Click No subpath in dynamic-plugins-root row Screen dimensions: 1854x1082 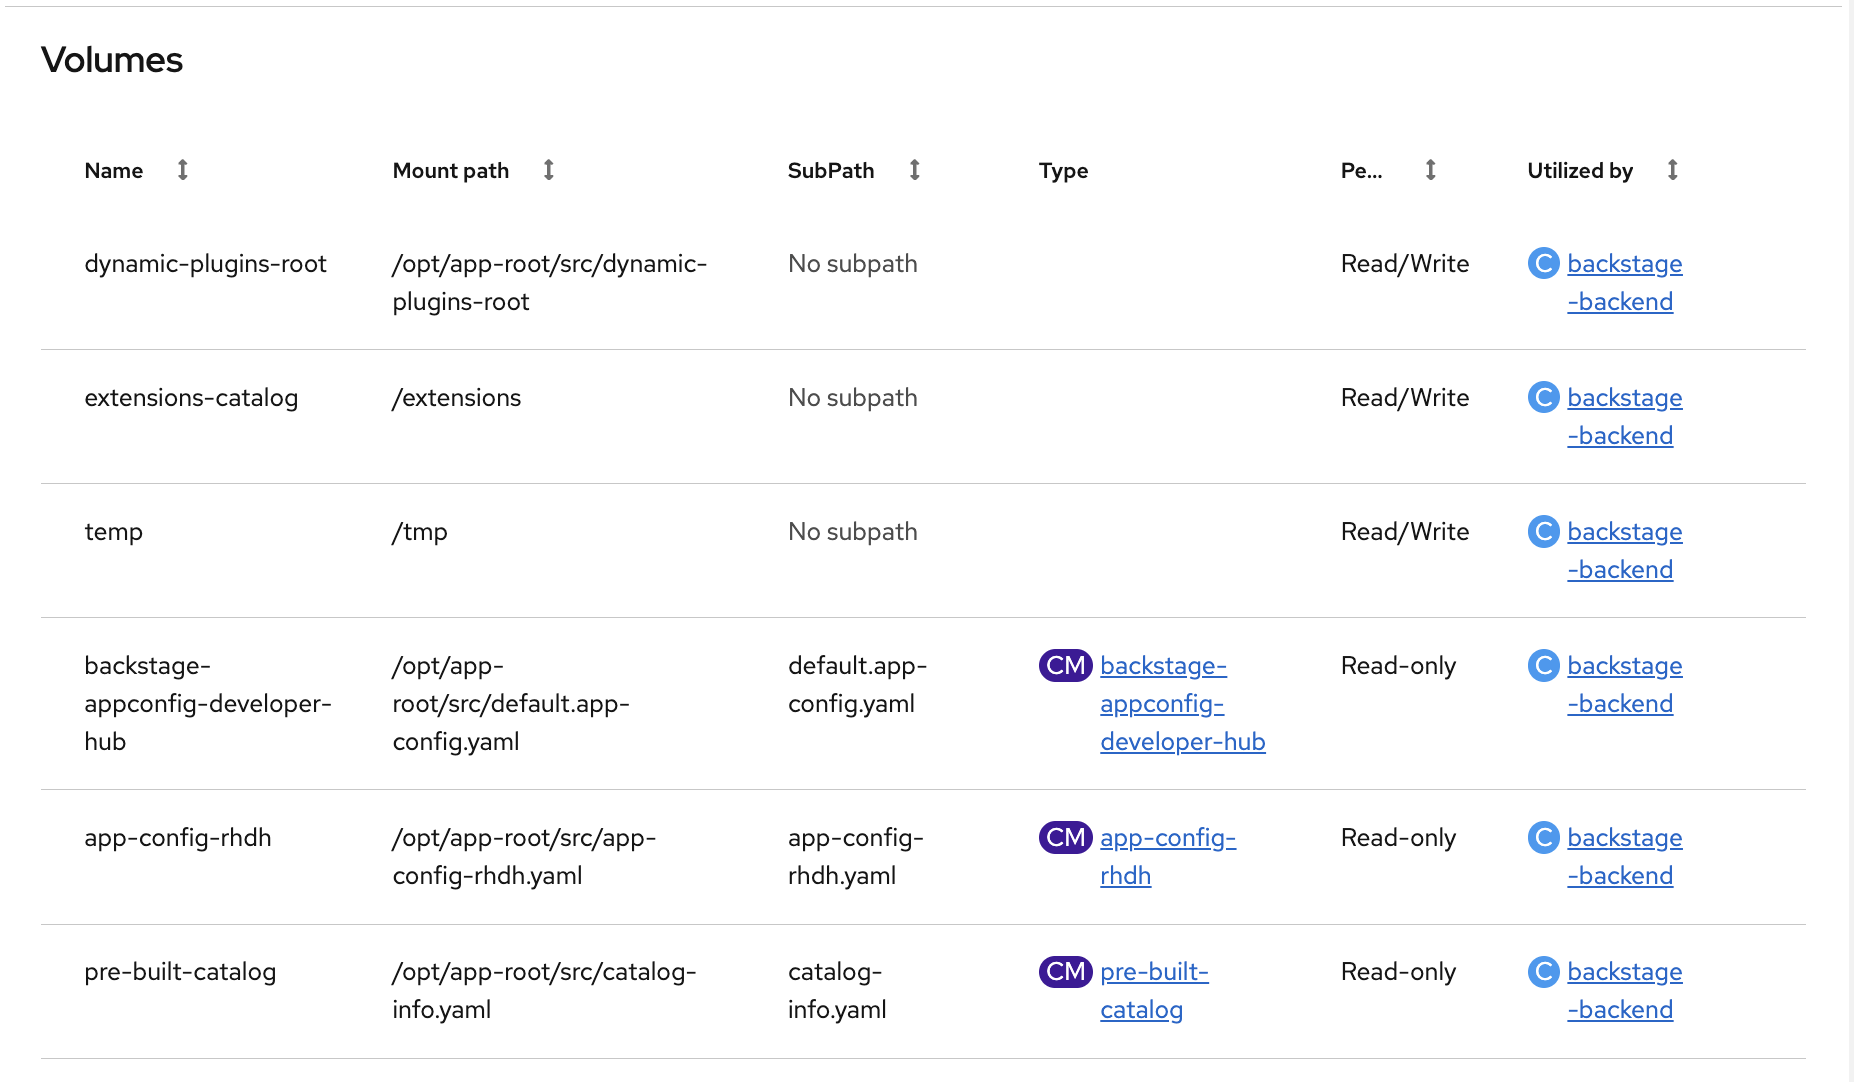click(x=853, y=264)
